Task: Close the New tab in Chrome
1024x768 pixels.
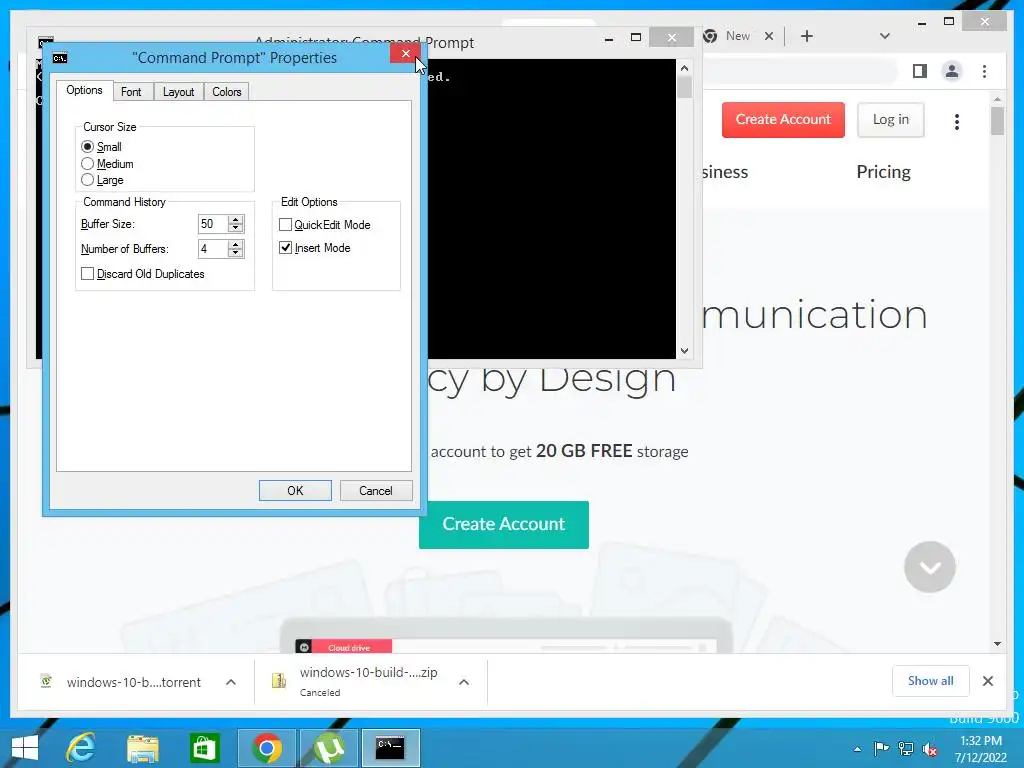Action: coord(769,36)
